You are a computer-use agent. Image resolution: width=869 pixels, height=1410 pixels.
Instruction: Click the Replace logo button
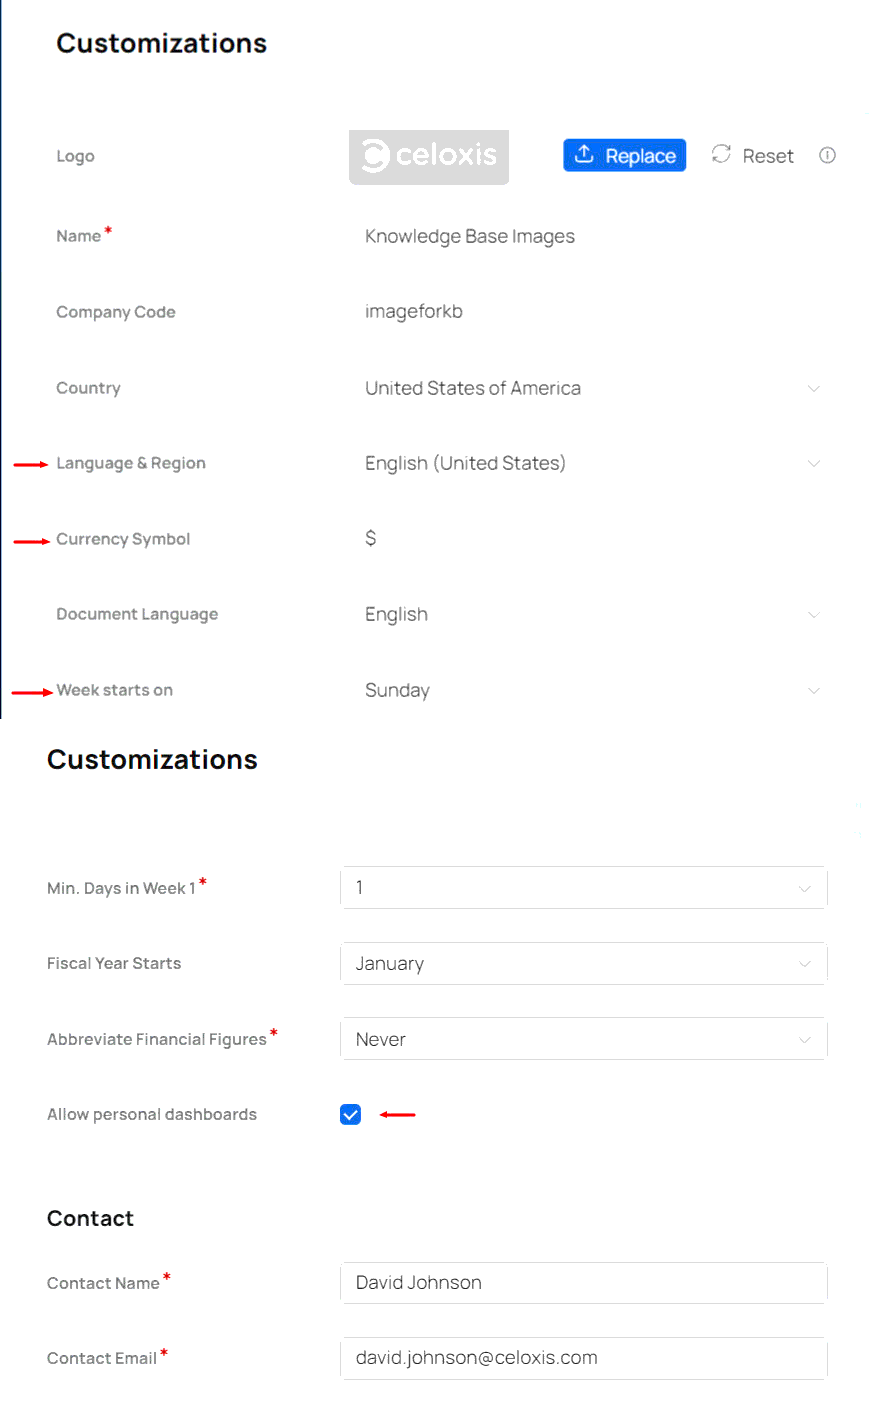624,156
